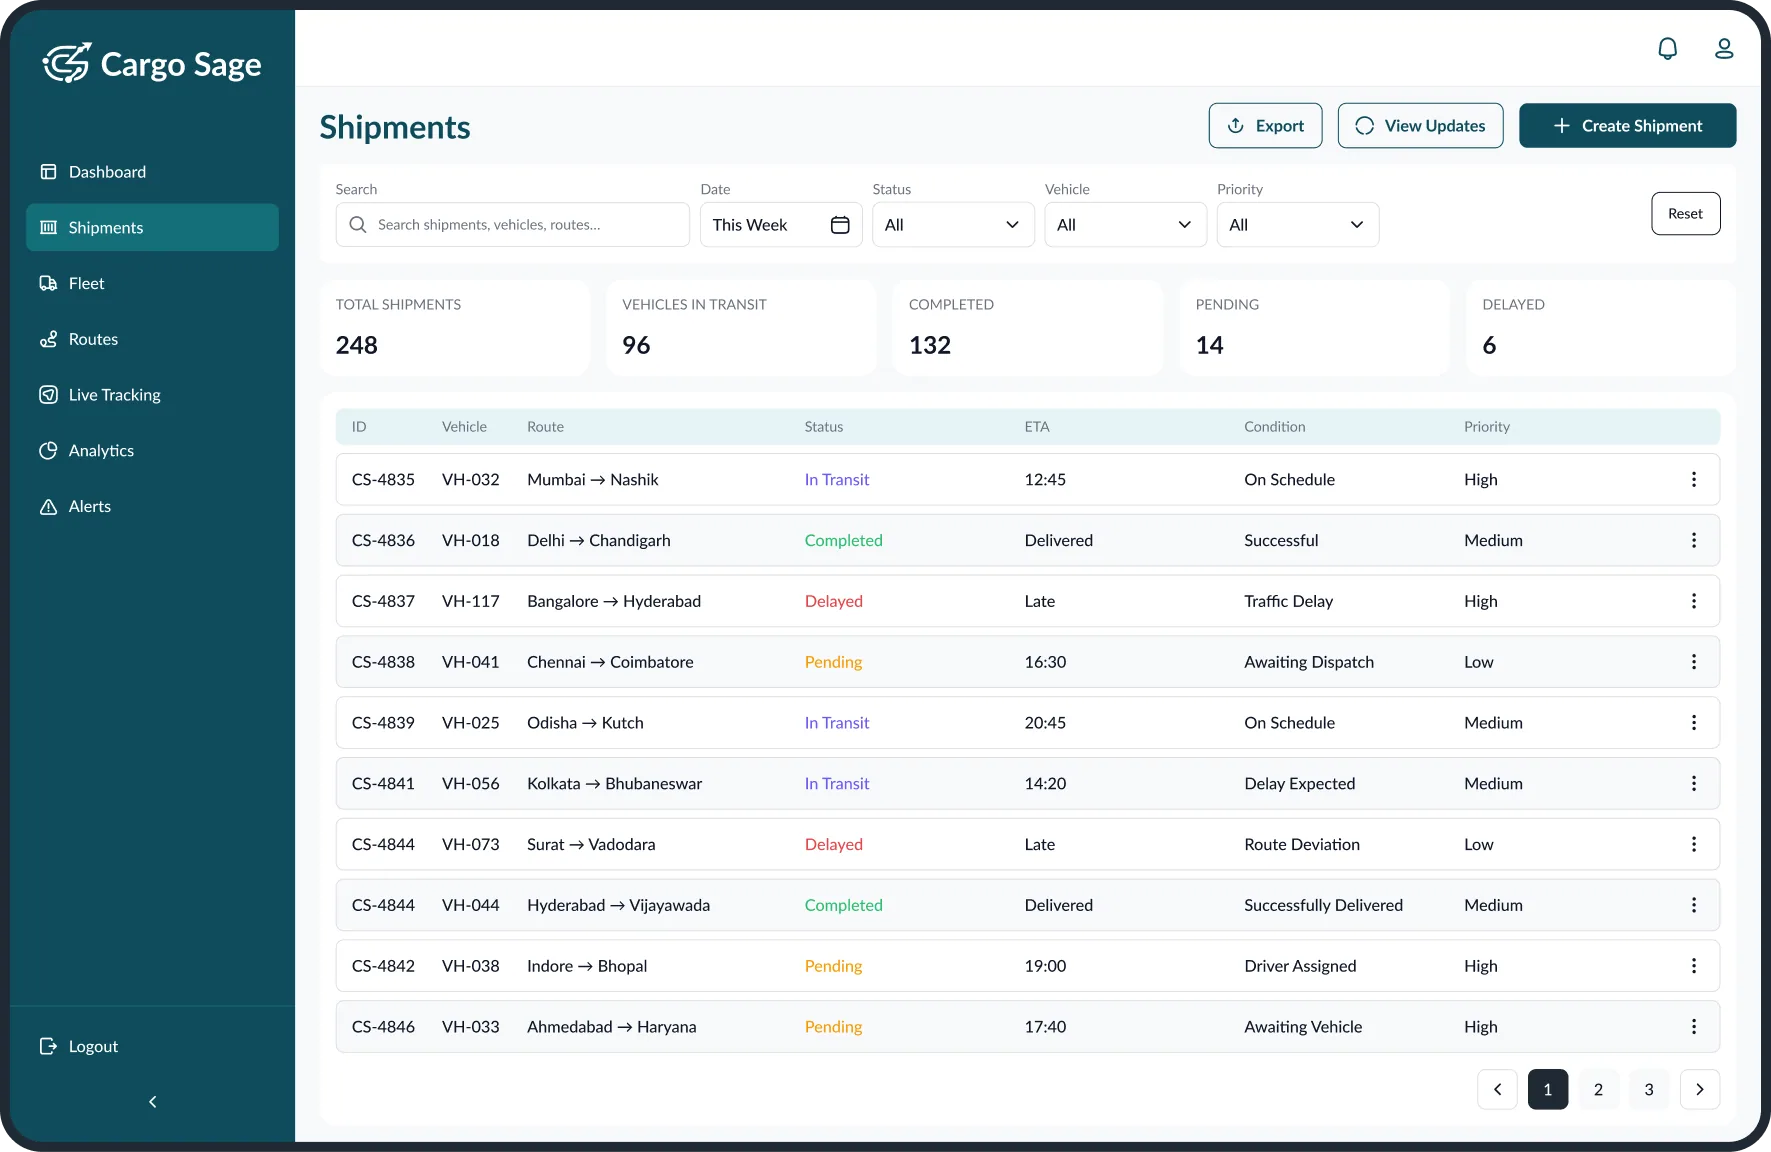Open the Priority filter dropdown
Screen dimensions: 1771x1152
click(x=1297, y=225)
